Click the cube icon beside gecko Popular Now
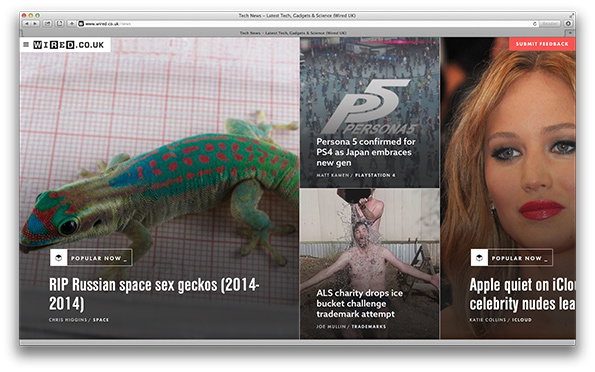Image resolution: width=595 pixels, height=372 pixels. pyautogui.click(x=58, y=258)
